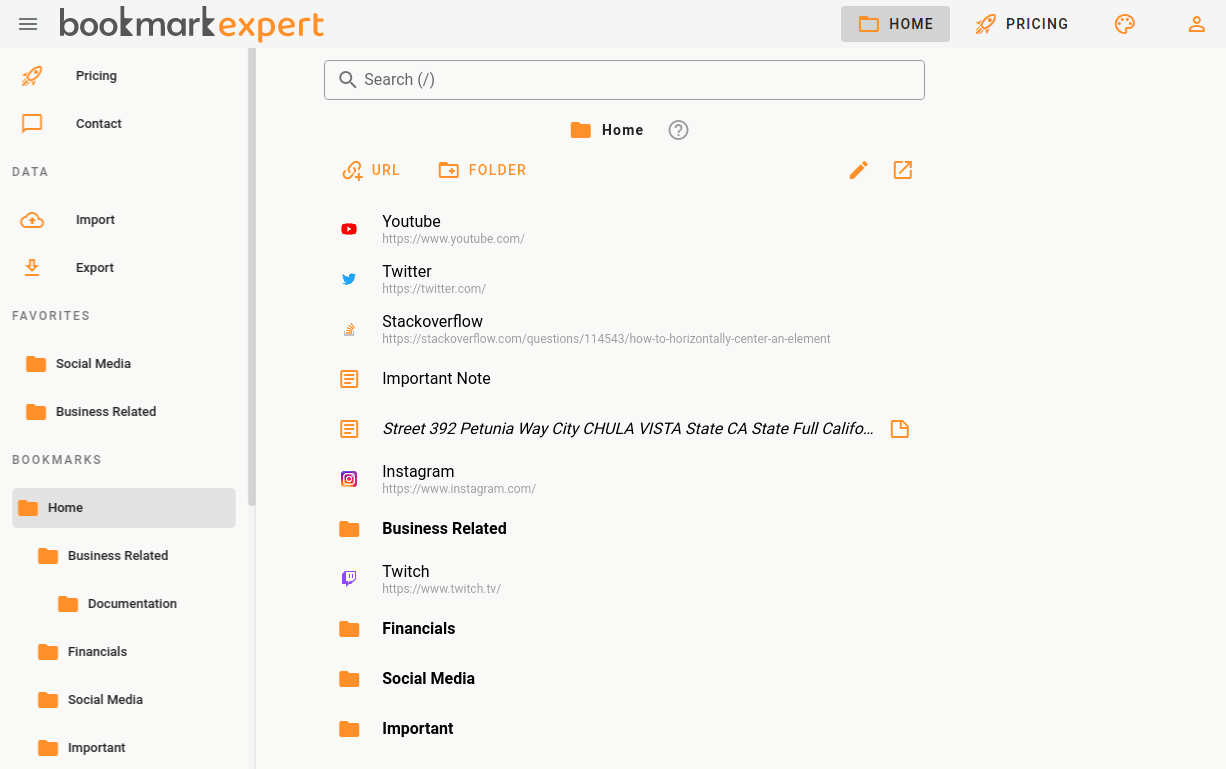Click the Import cloud upload icon
The width and height of the screenshot is (1226, 769).
32,220
